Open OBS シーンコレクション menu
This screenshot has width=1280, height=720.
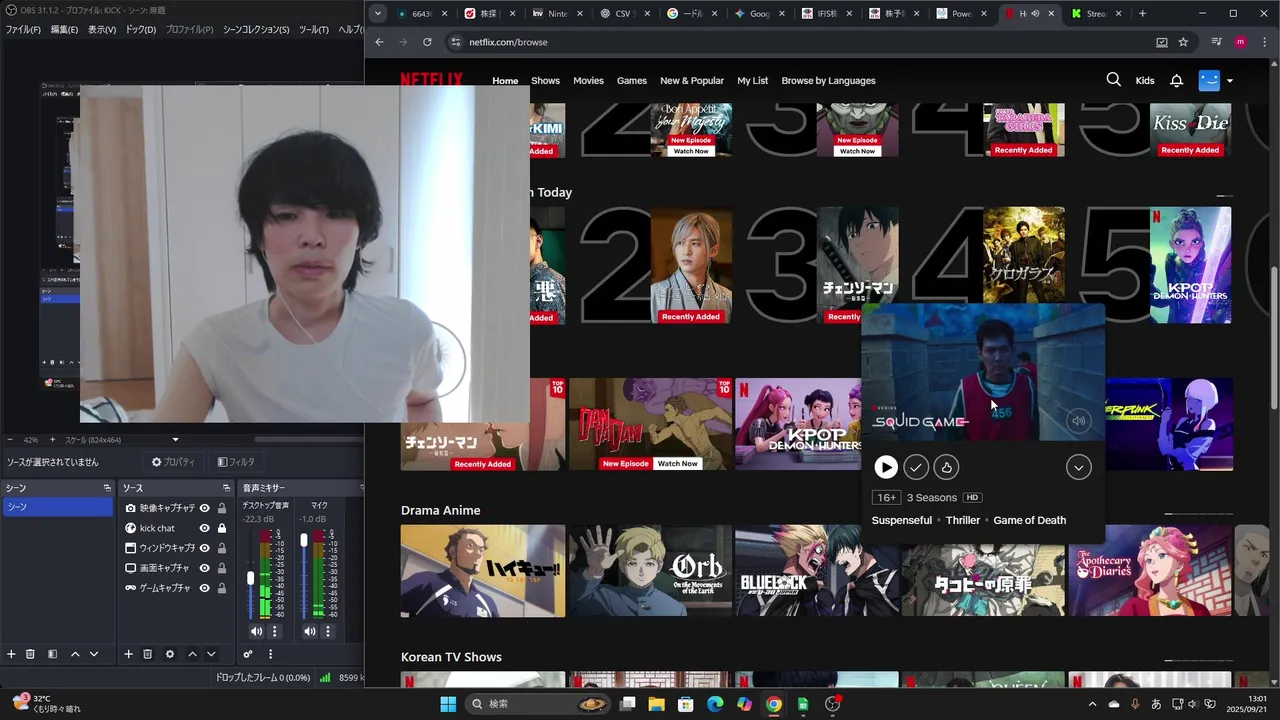(x=256, y=30)
